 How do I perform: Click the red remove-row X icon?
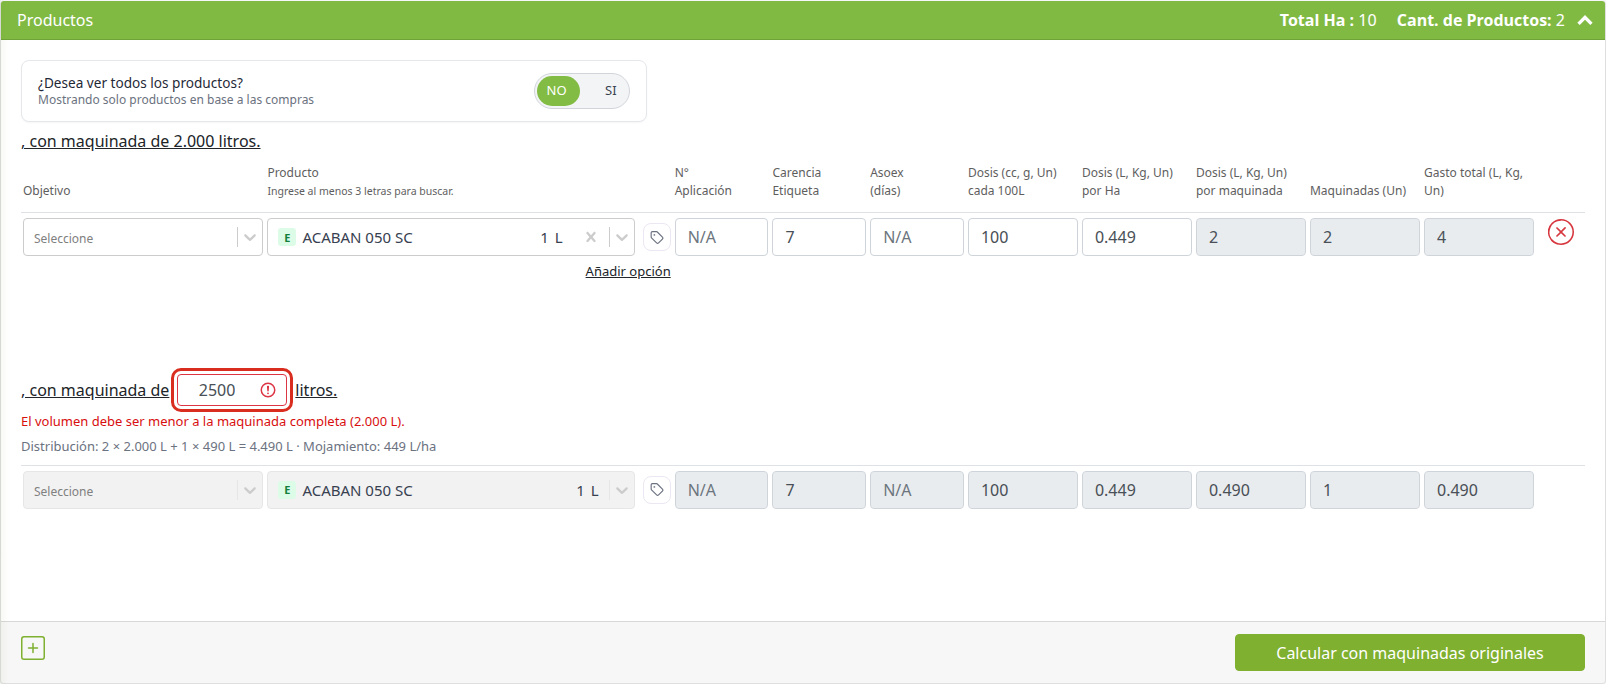click(x=1560, y=232)
